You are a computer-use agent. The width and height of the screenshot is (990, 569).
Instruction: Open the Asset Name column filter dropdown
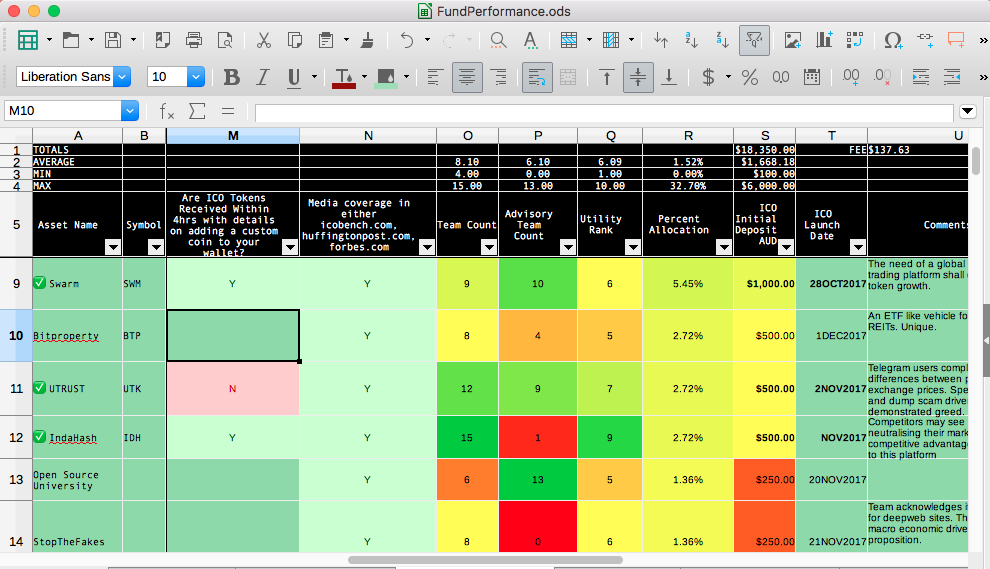[113, 247]
